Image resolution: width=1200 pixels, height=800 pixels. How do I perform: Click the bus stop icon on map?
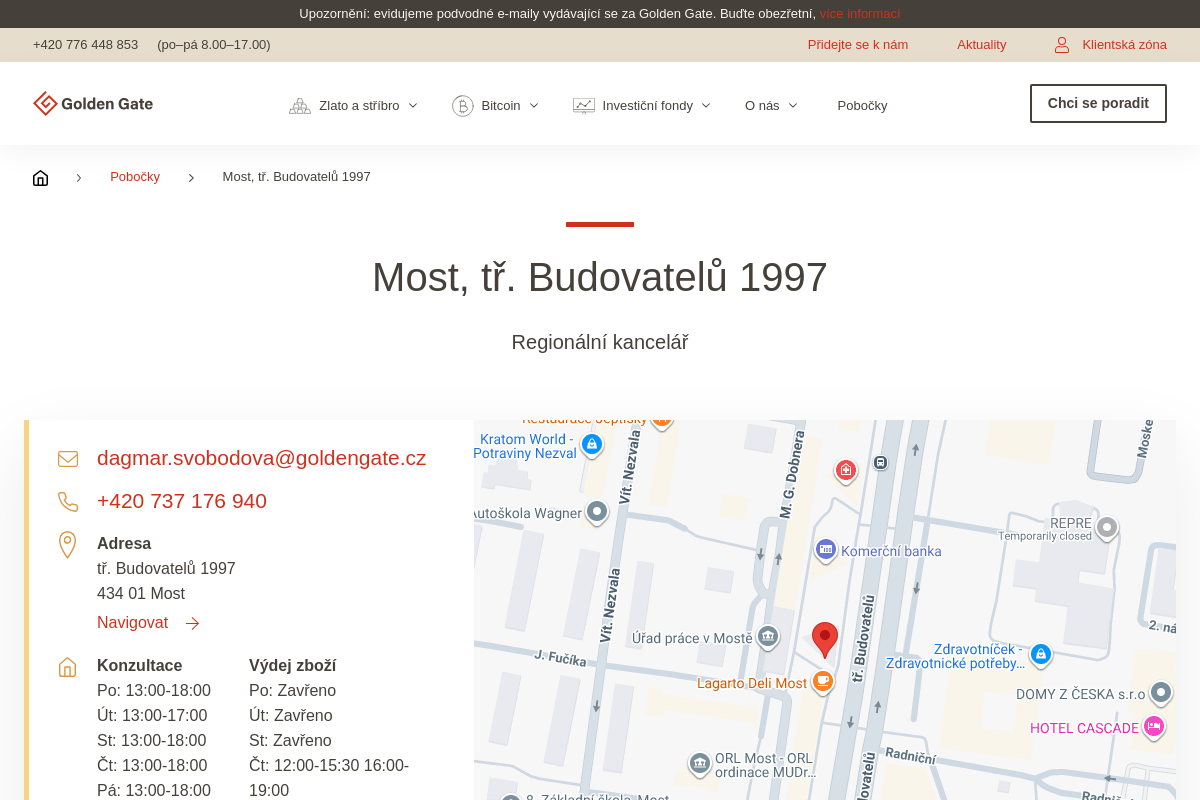(x=880, y=462)
